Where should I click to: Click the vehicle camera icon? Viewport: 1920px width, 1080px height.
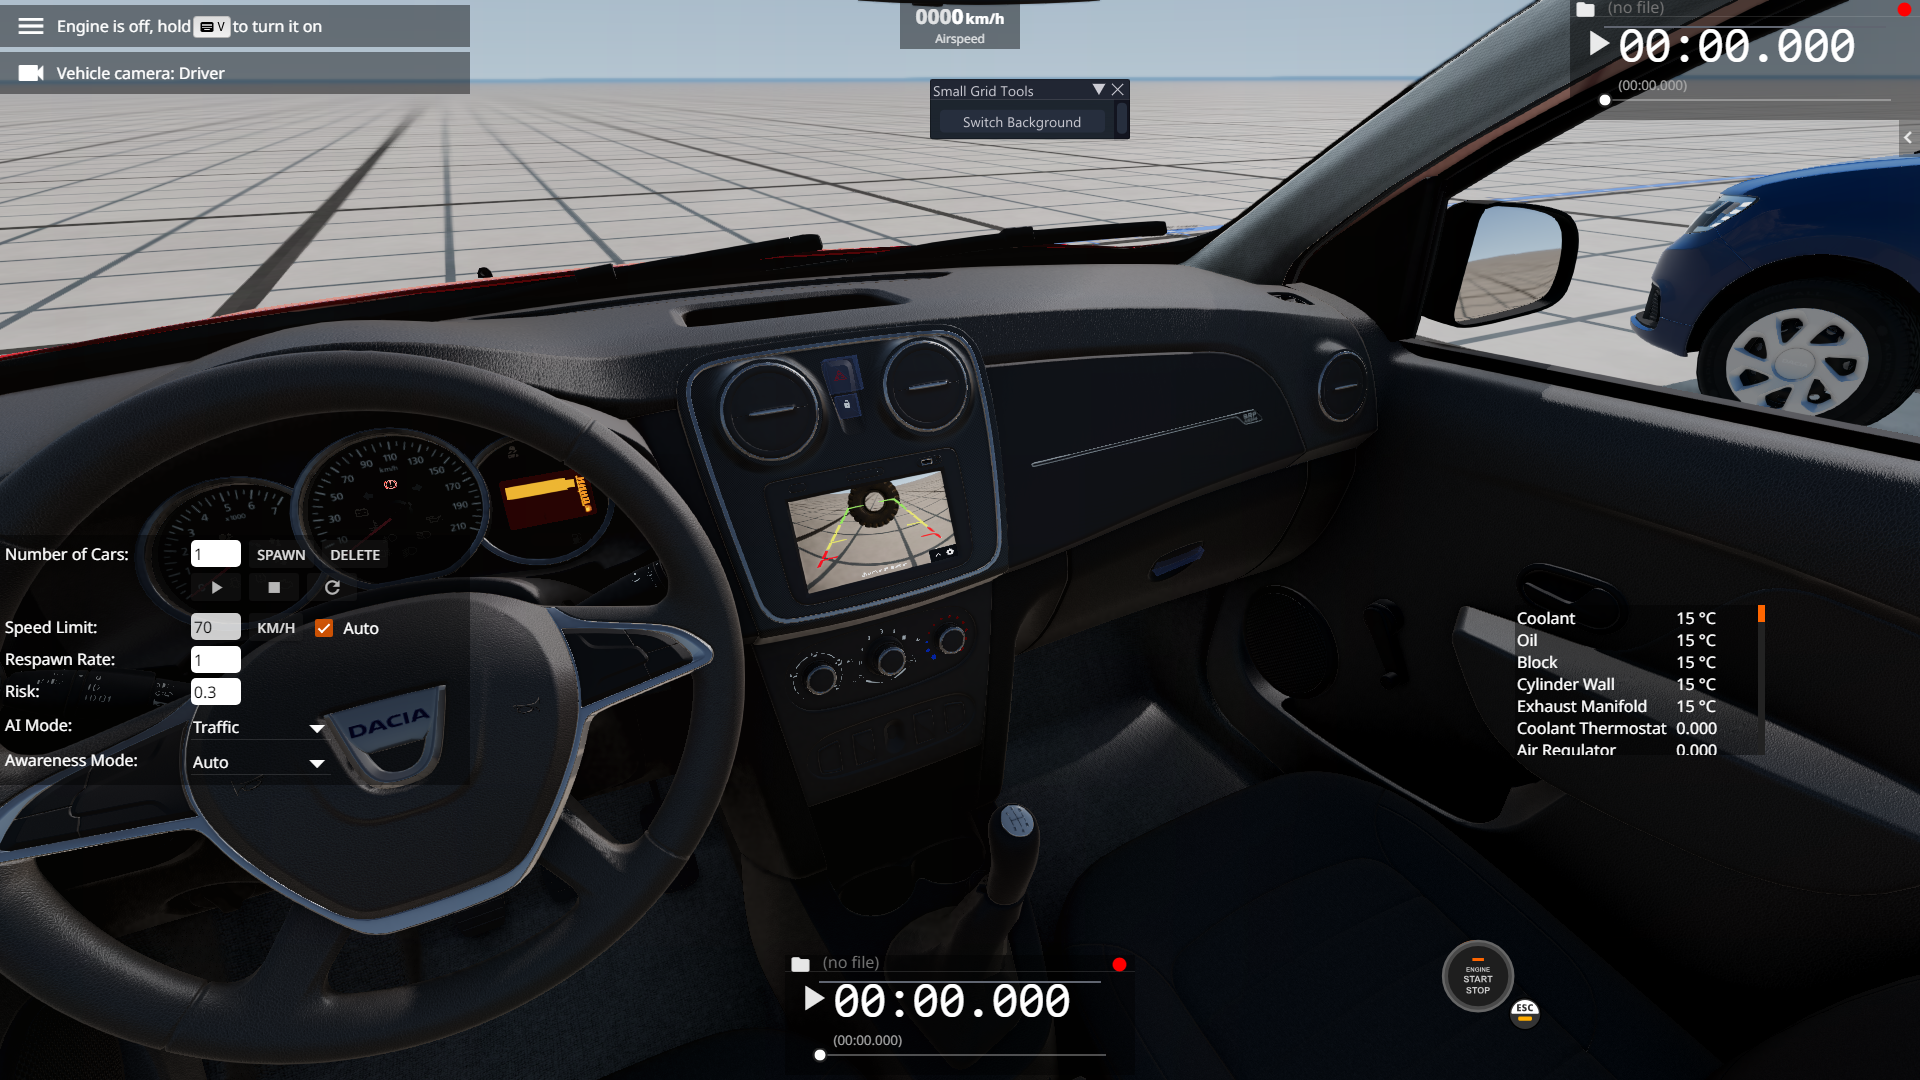tap(31, 73)
